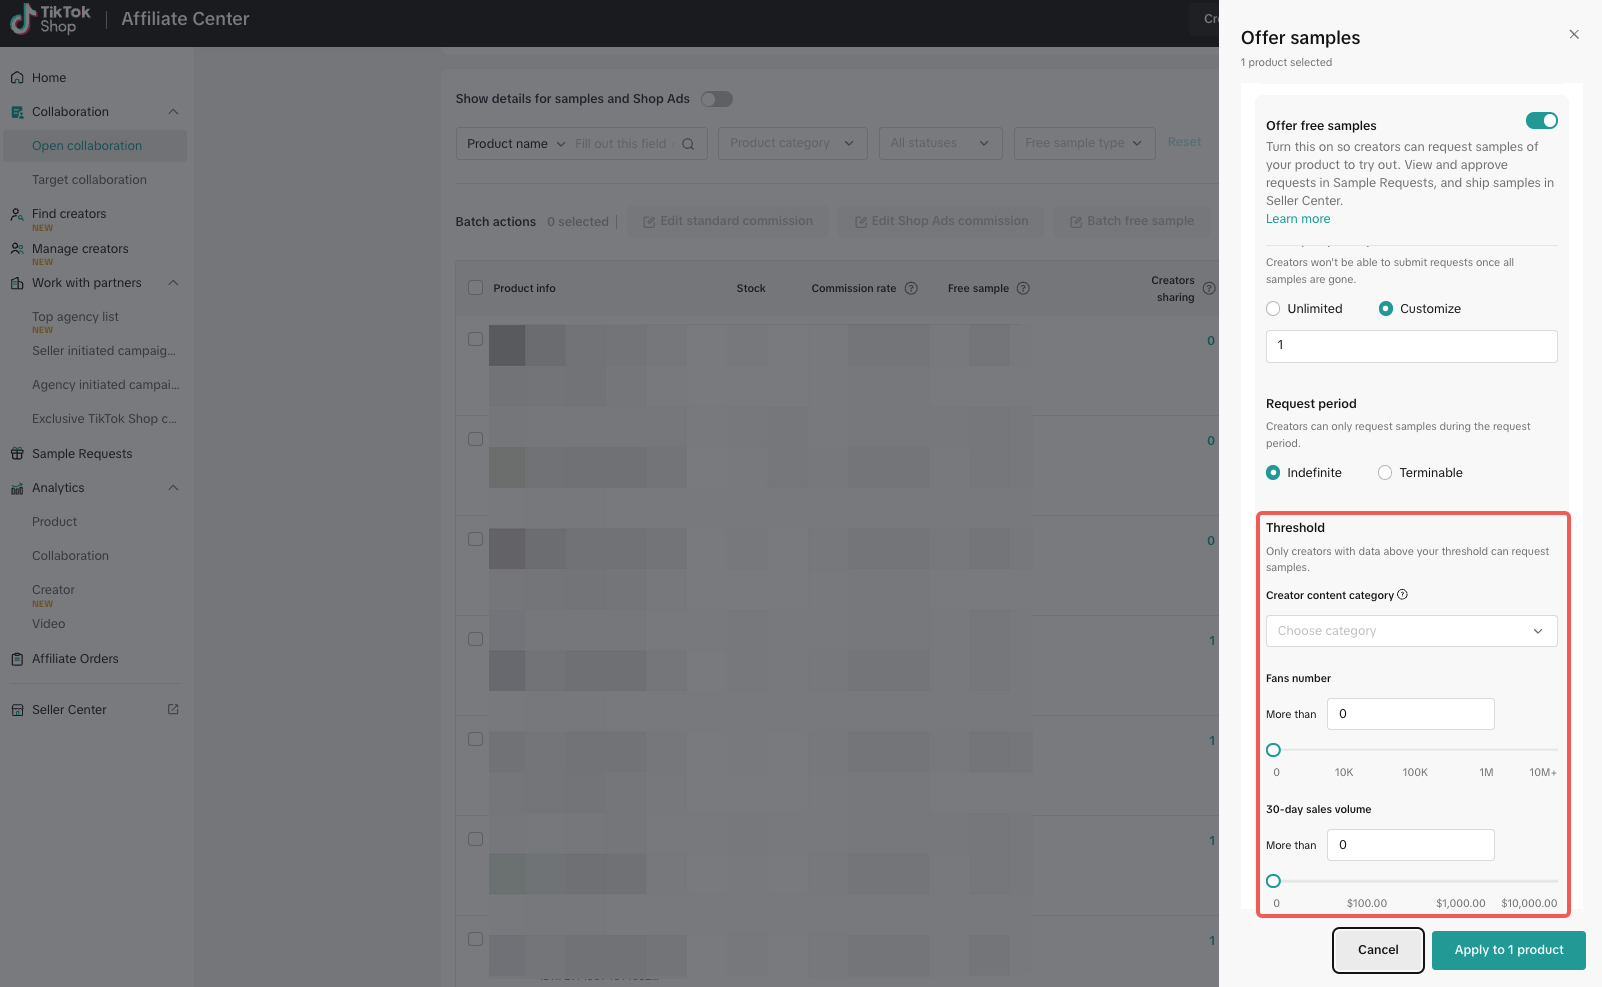
Task: Collapse the Analytics section
Action: point(173,488)
